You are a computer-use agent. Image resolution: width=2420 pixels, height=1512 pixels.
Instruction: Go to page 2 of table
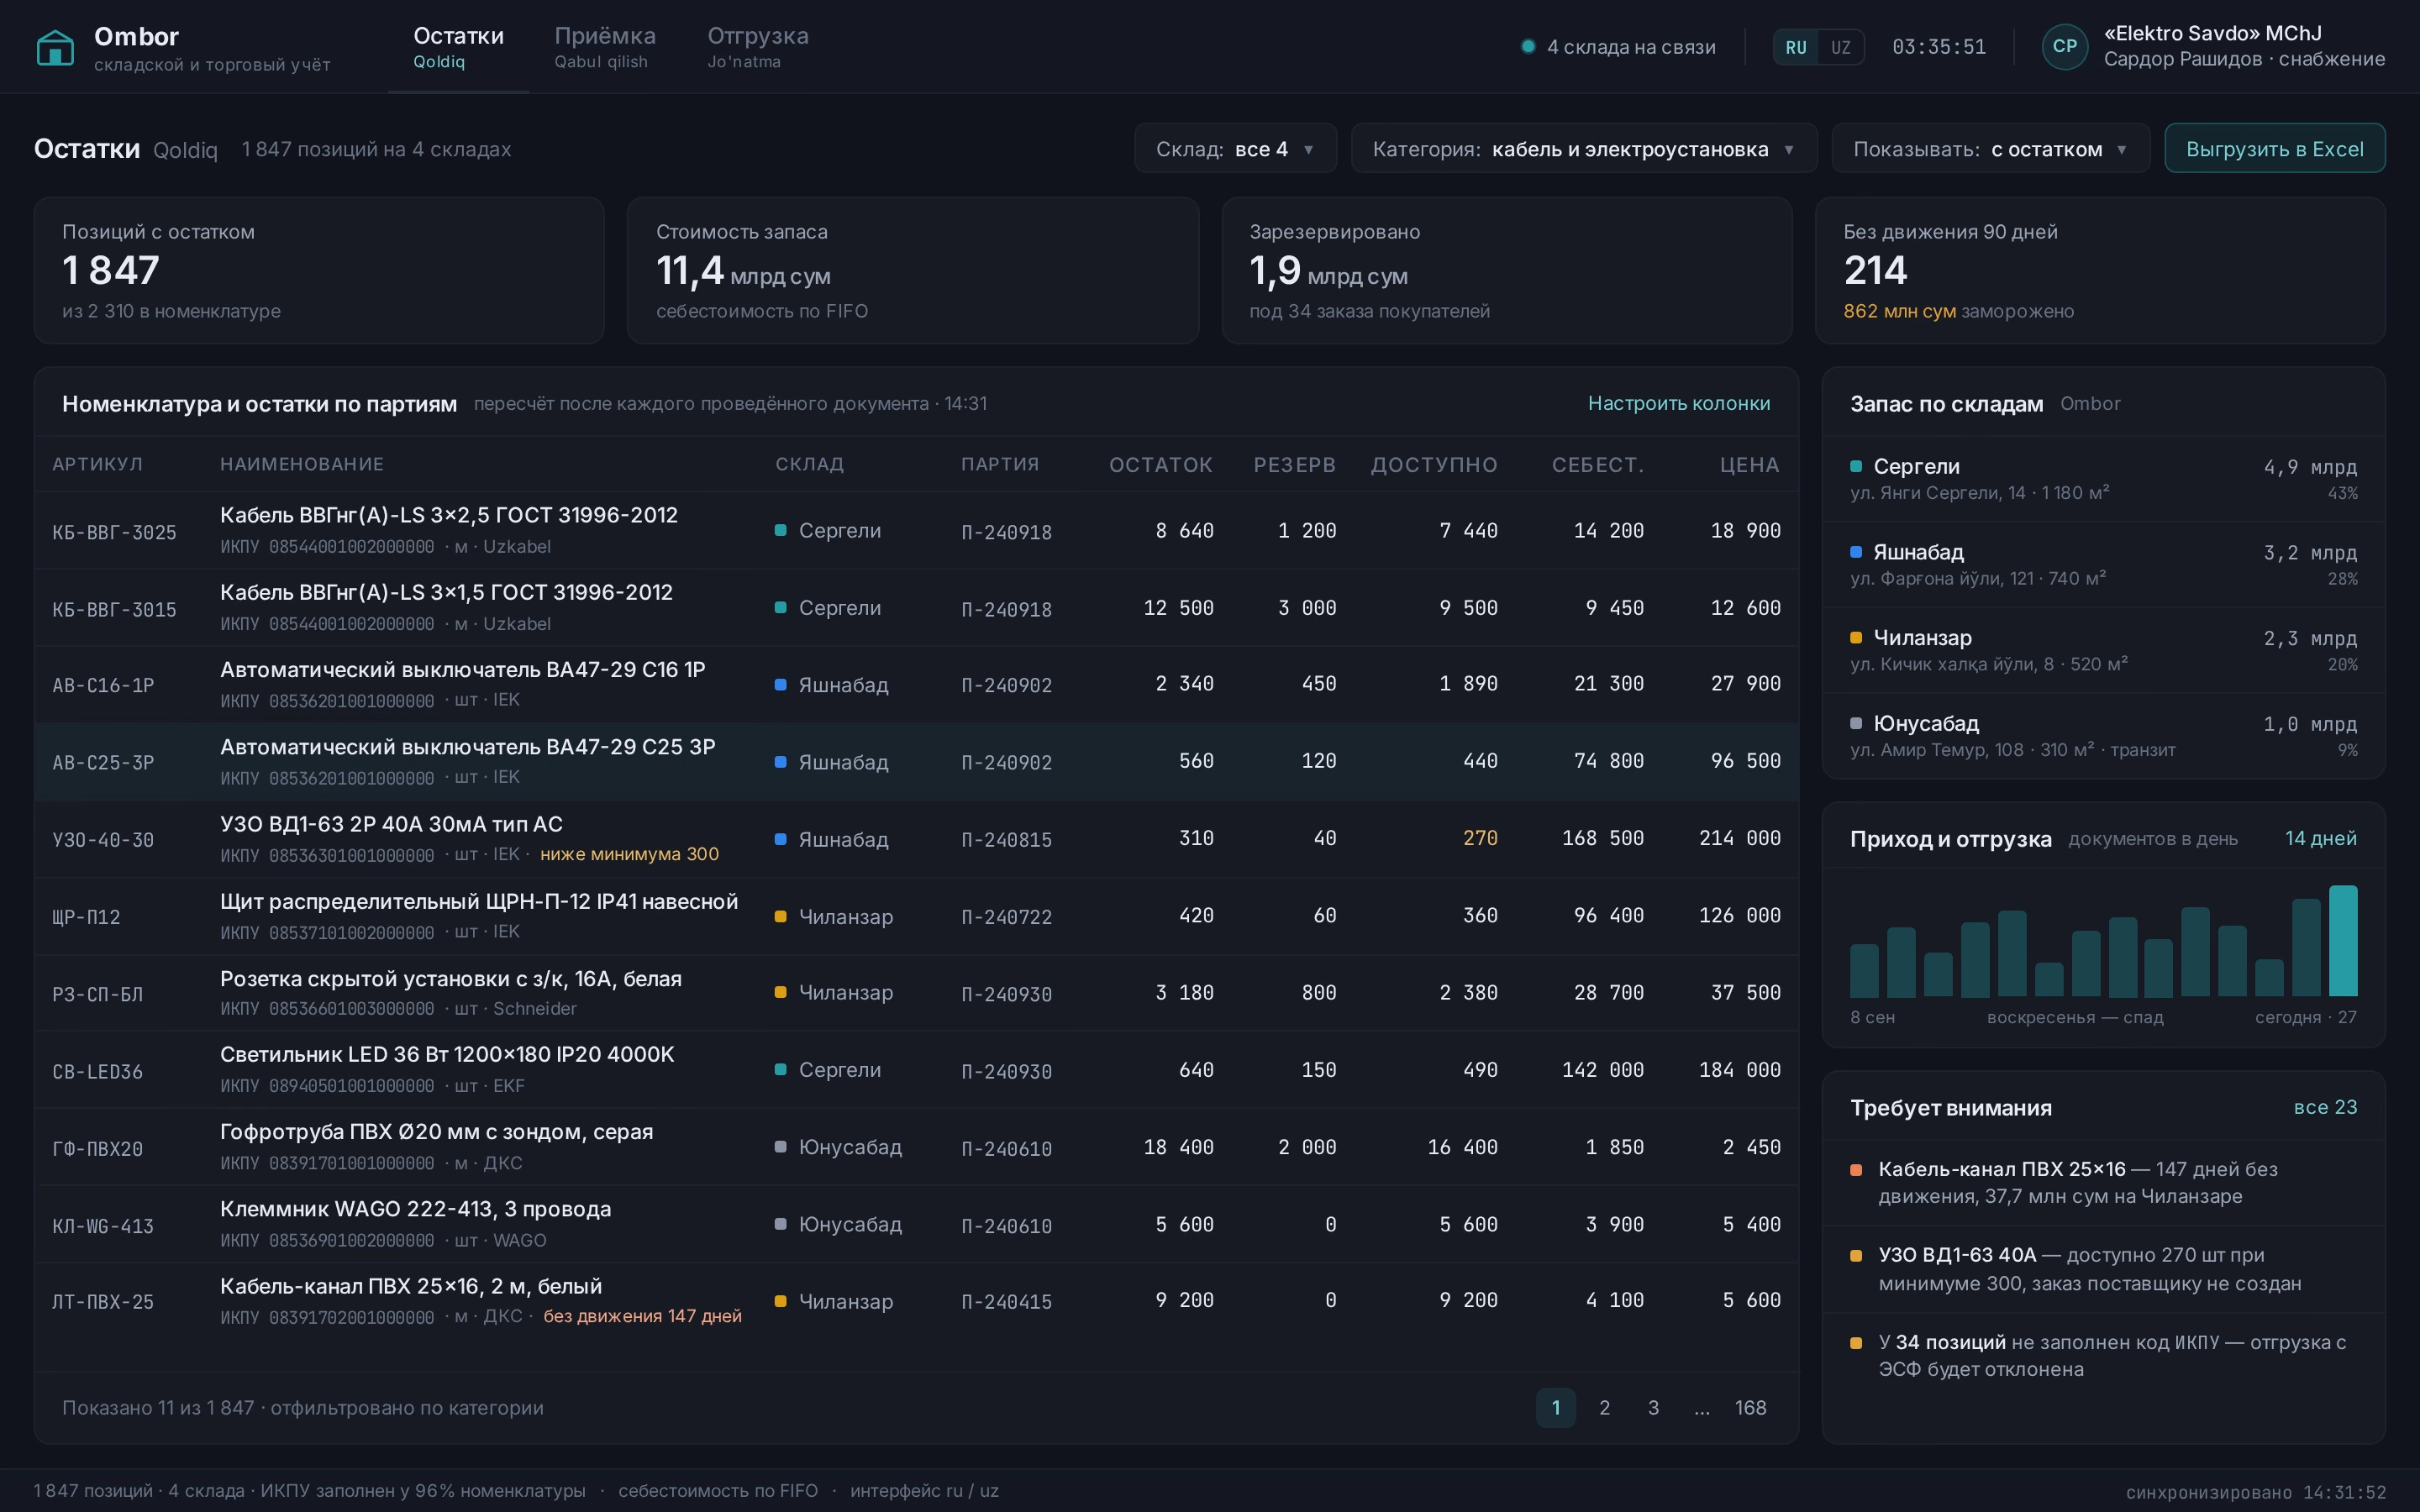pyautogui.click(x=1604, y=1407)
